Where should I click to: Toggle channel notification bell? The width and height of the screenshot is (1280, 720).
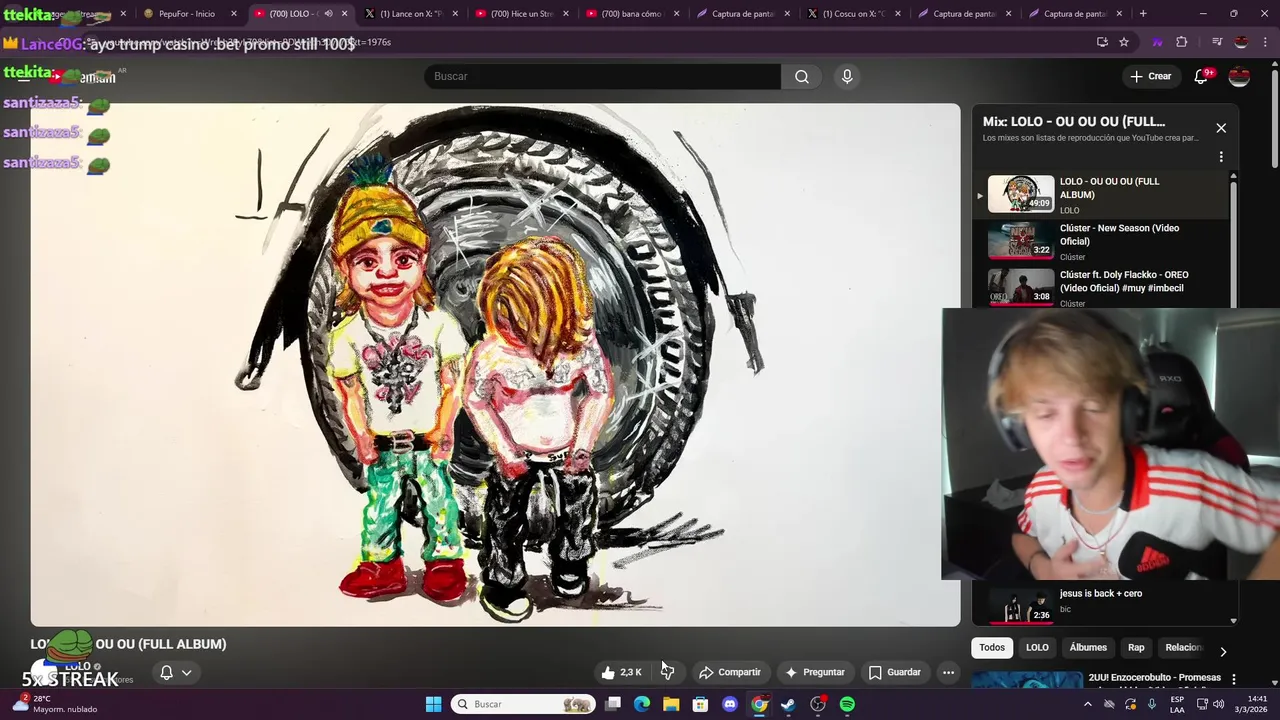click(167, 672)
